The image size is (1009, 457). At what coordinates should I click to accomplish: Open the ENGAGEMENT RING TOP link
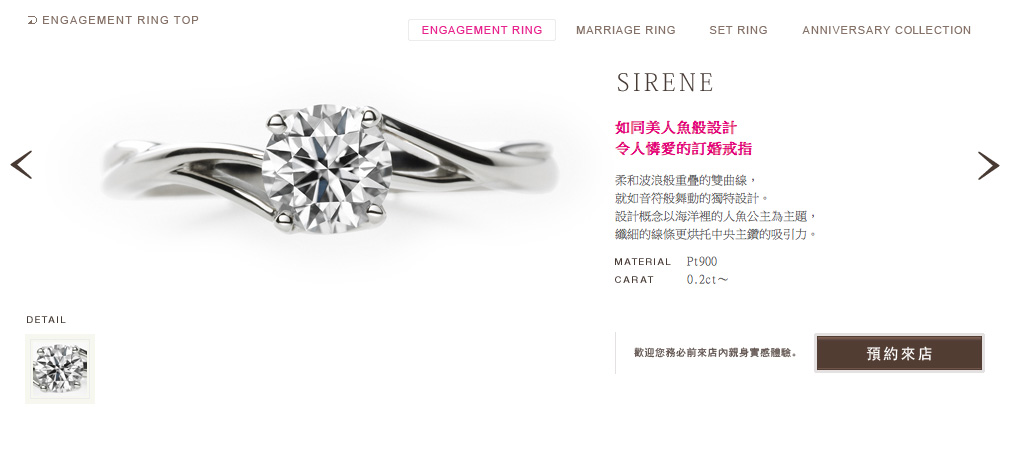120,21
